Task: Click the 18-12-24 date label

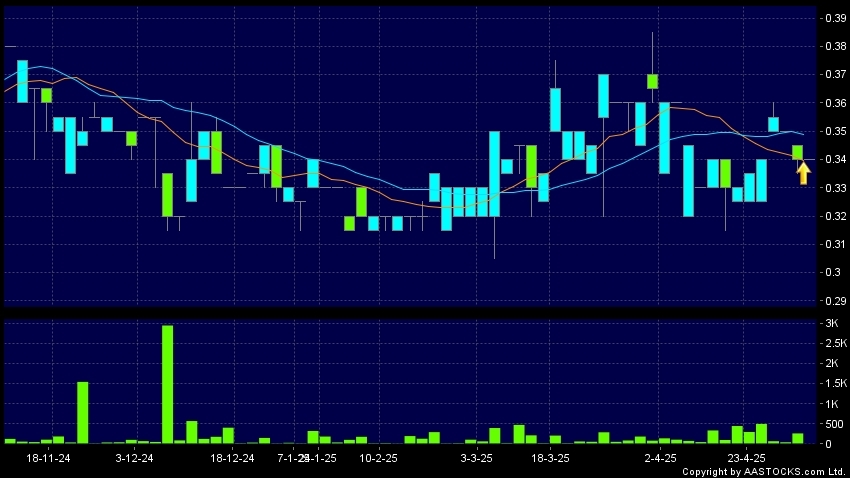Action: pyautogui.click(x=232, y=458)
